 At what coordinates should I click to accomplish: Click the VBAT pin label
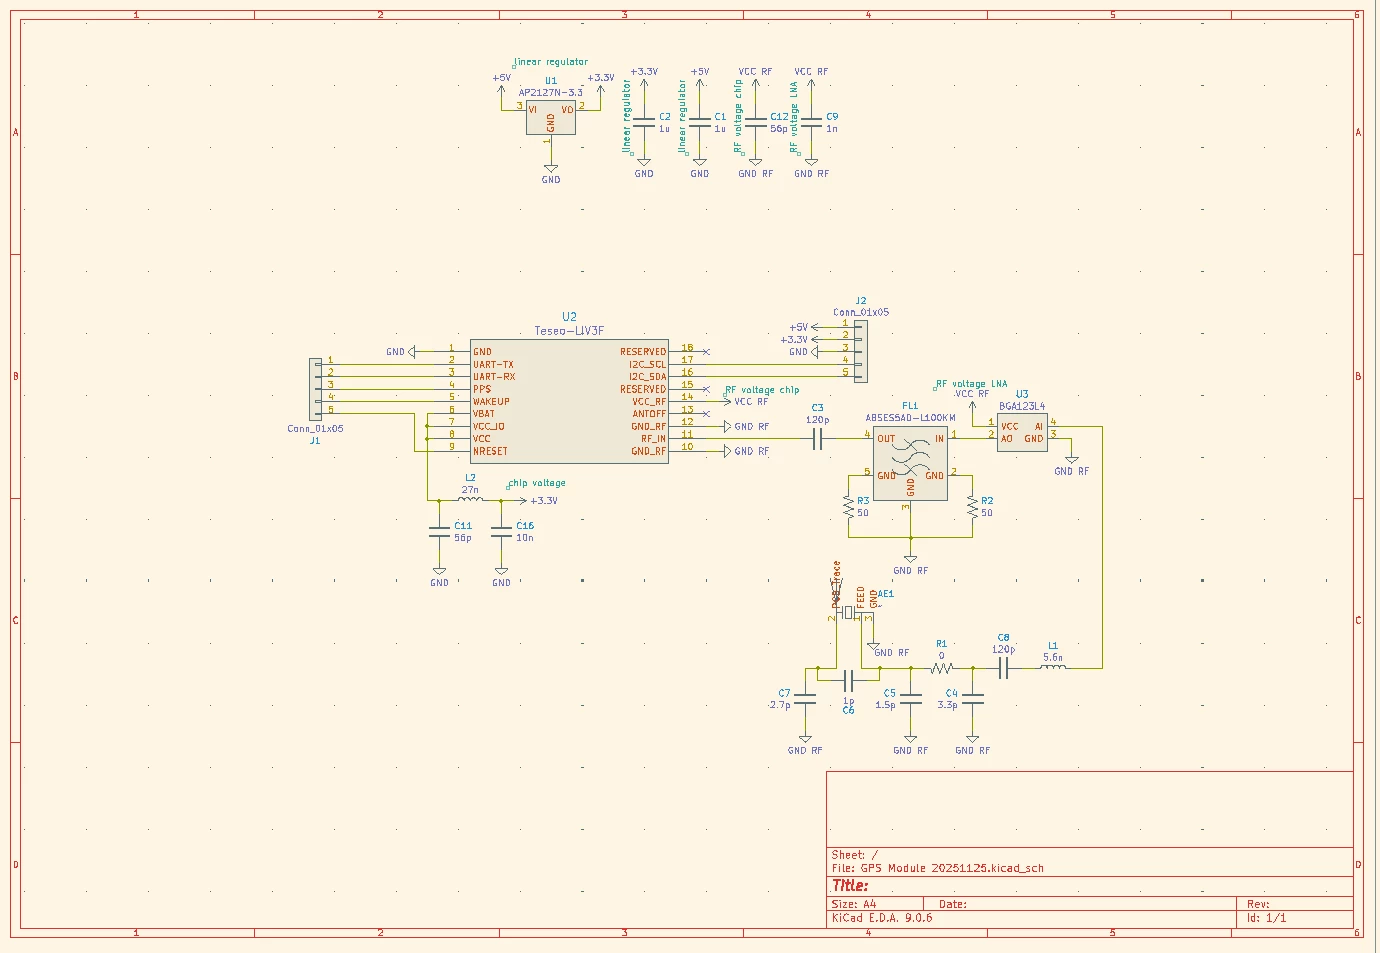[x=484, y=414]
